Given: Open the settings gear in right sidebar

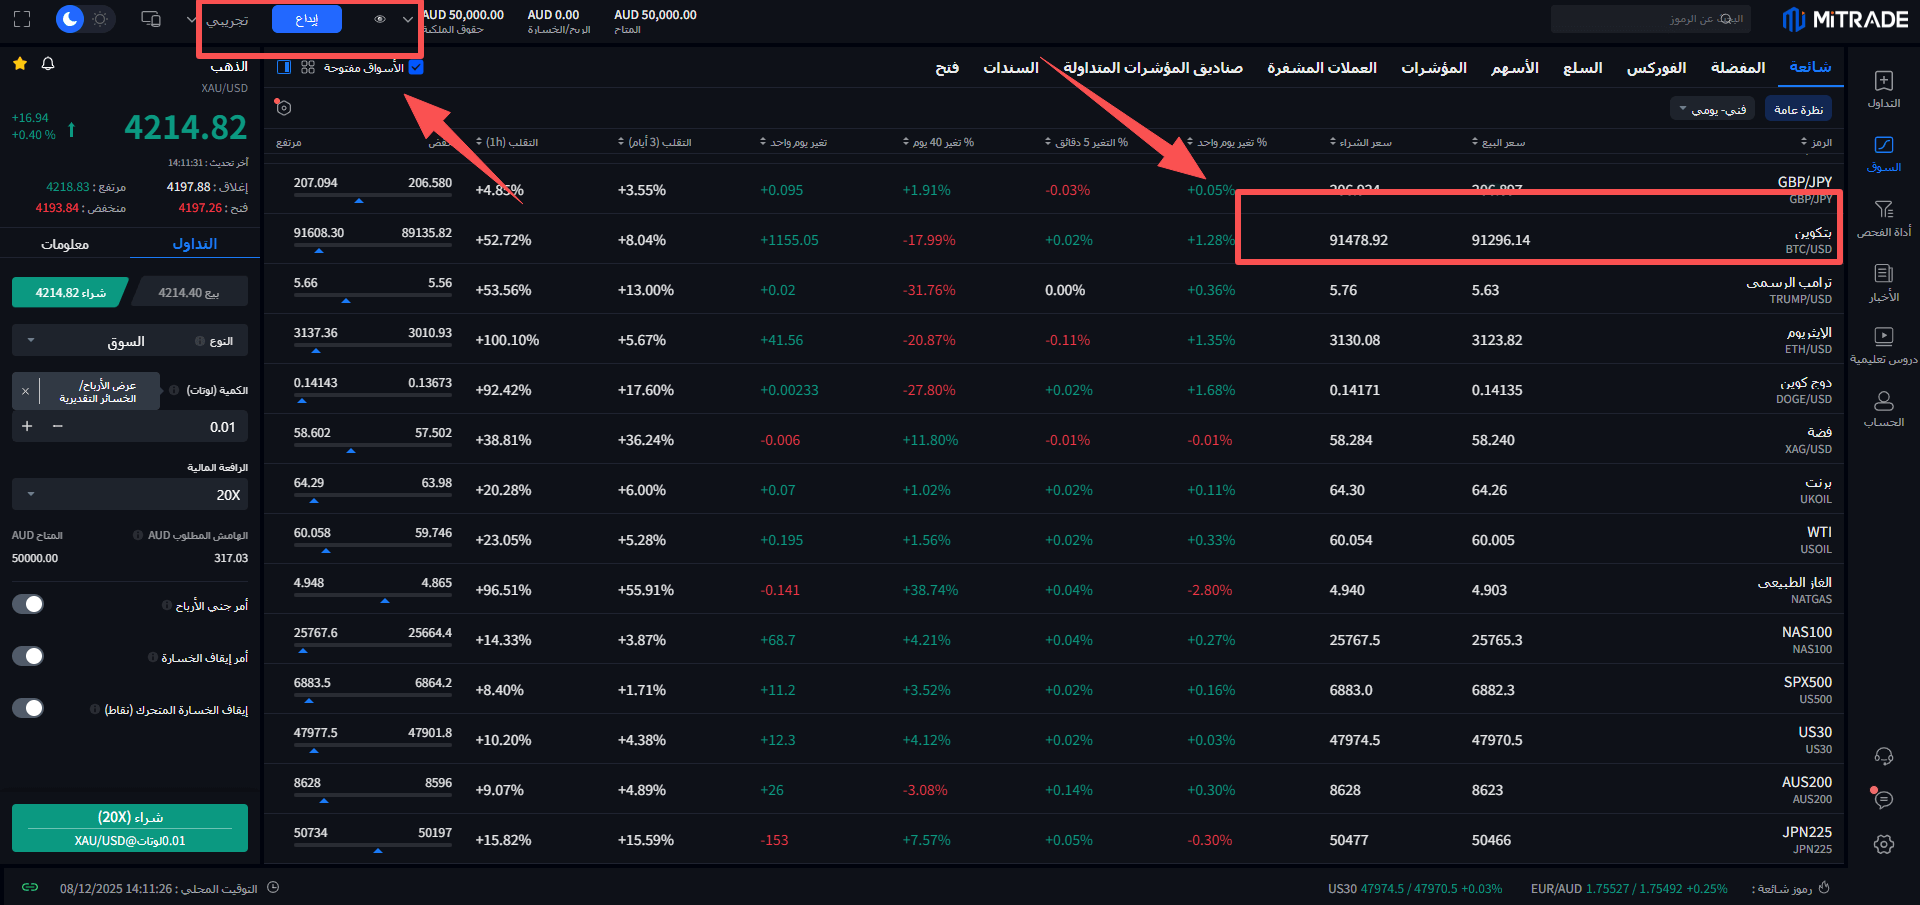Looking at the screenshot, I should pyautogui.click(x=1883, y=845).
